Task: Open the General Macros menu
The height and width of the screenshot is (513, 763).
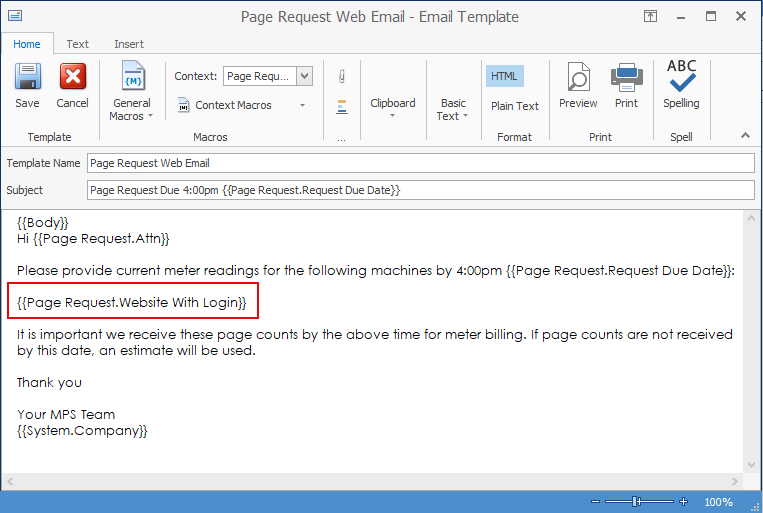Action: click(131, 91)
